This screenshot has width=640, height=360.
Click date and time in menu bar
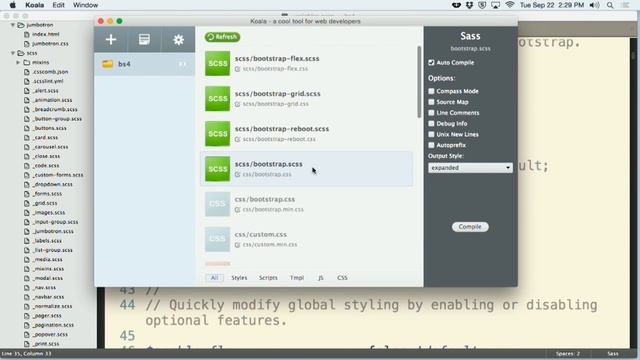point(552,5)
